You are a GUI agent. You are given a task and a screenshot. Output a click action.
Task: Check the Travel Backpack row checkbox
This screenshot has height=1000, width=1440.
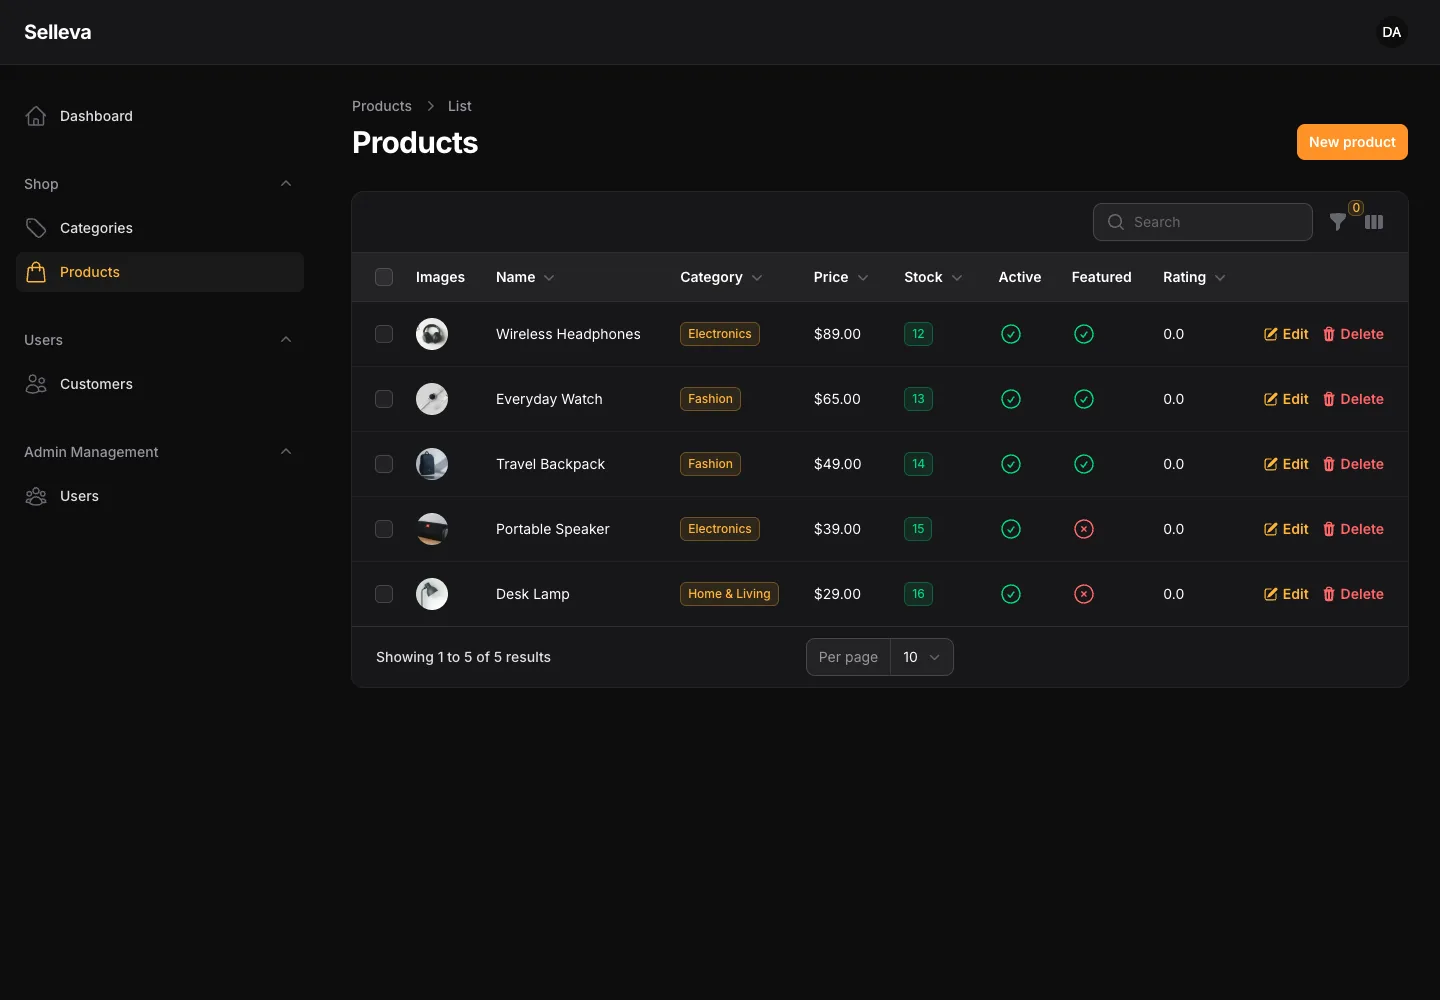[384, 464]
